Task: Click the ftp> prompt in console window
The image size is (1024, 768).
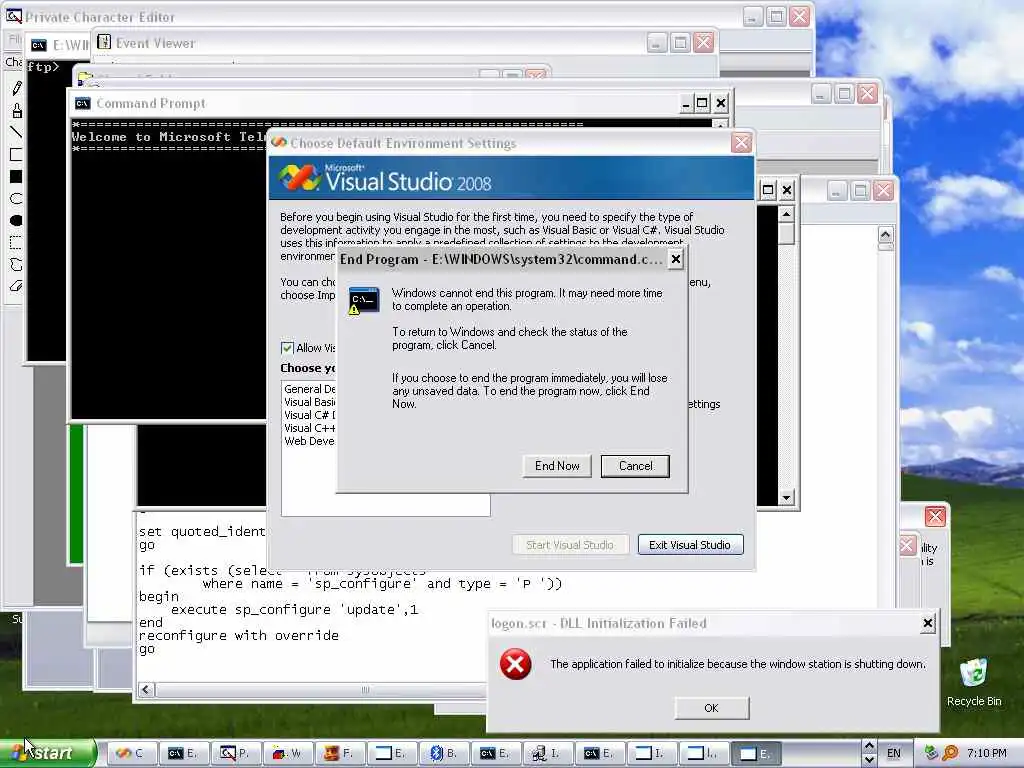Action: click(x=43, y=67)
